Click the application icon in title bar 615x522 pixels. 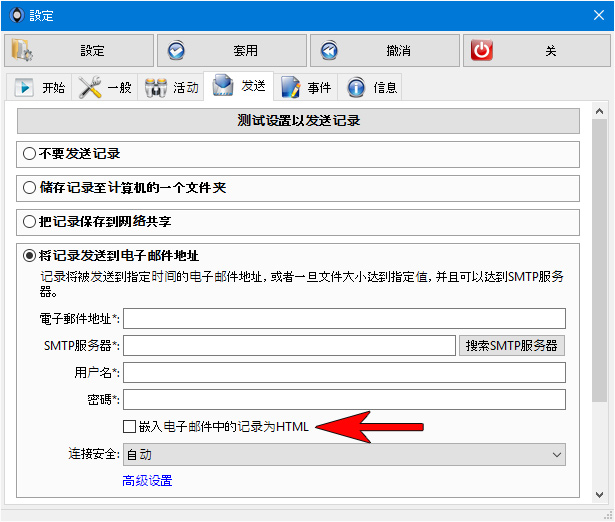[16, 16]
